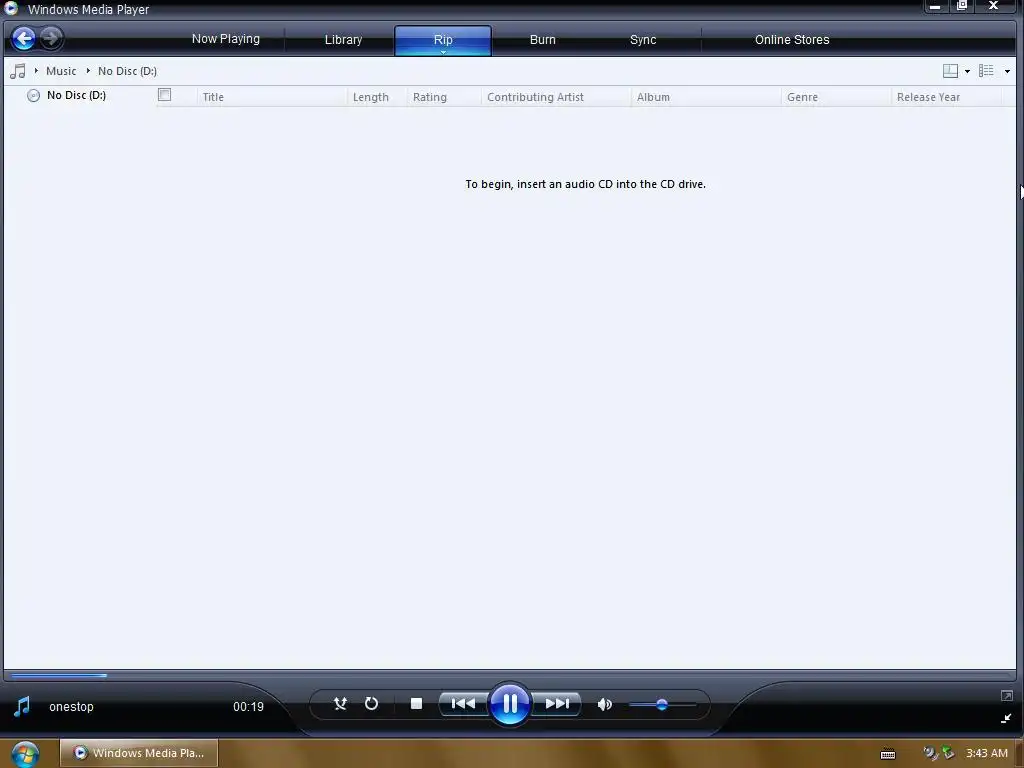Switch to the Library tab
Viewport: 1024px width, 768px height.
coord(343,40)
